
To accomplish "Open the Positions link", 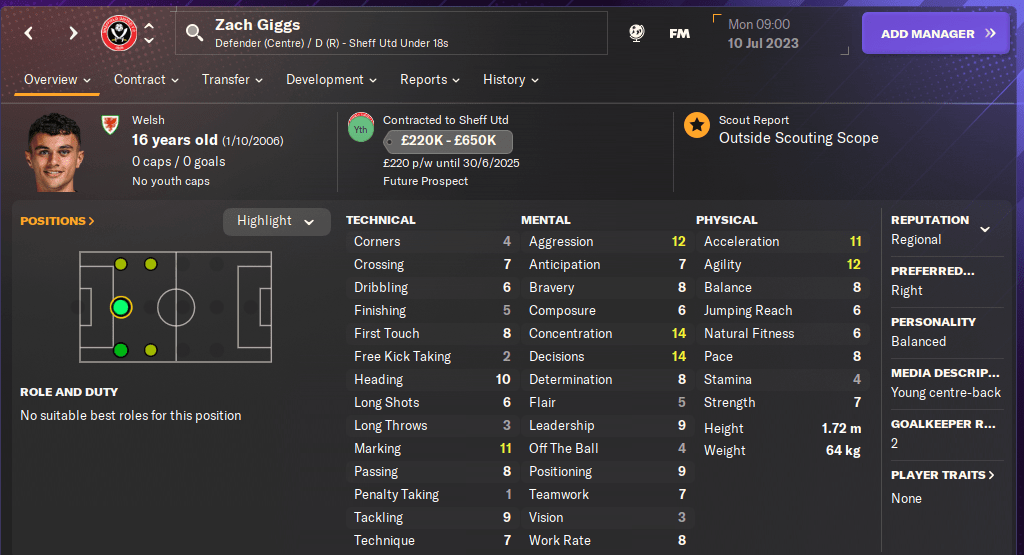I will [57, 221].
